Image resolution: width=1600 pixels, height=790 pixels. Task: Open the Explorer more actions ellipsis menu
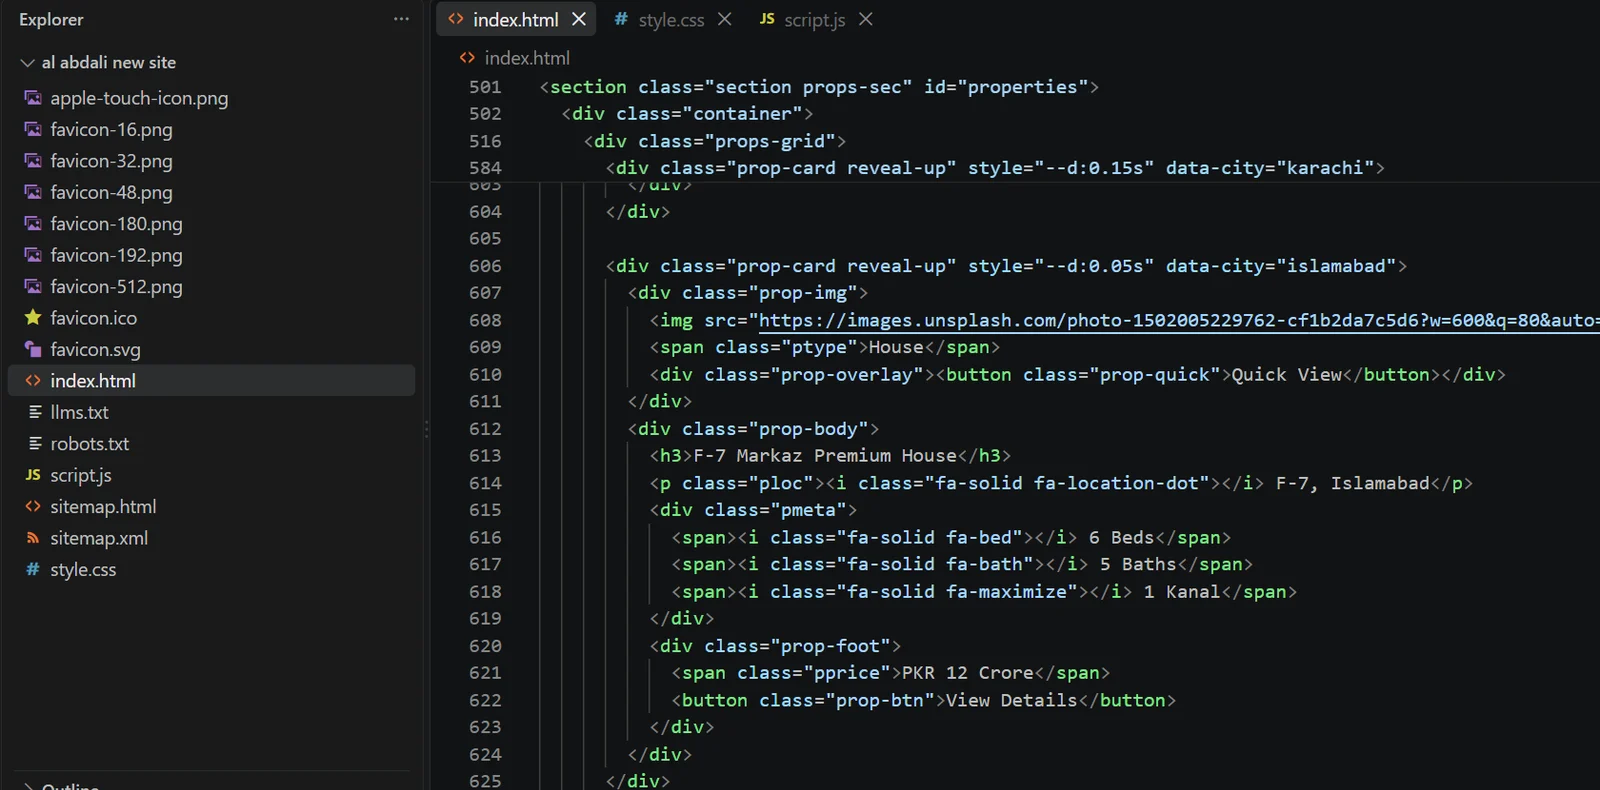(x=401, y=19)
